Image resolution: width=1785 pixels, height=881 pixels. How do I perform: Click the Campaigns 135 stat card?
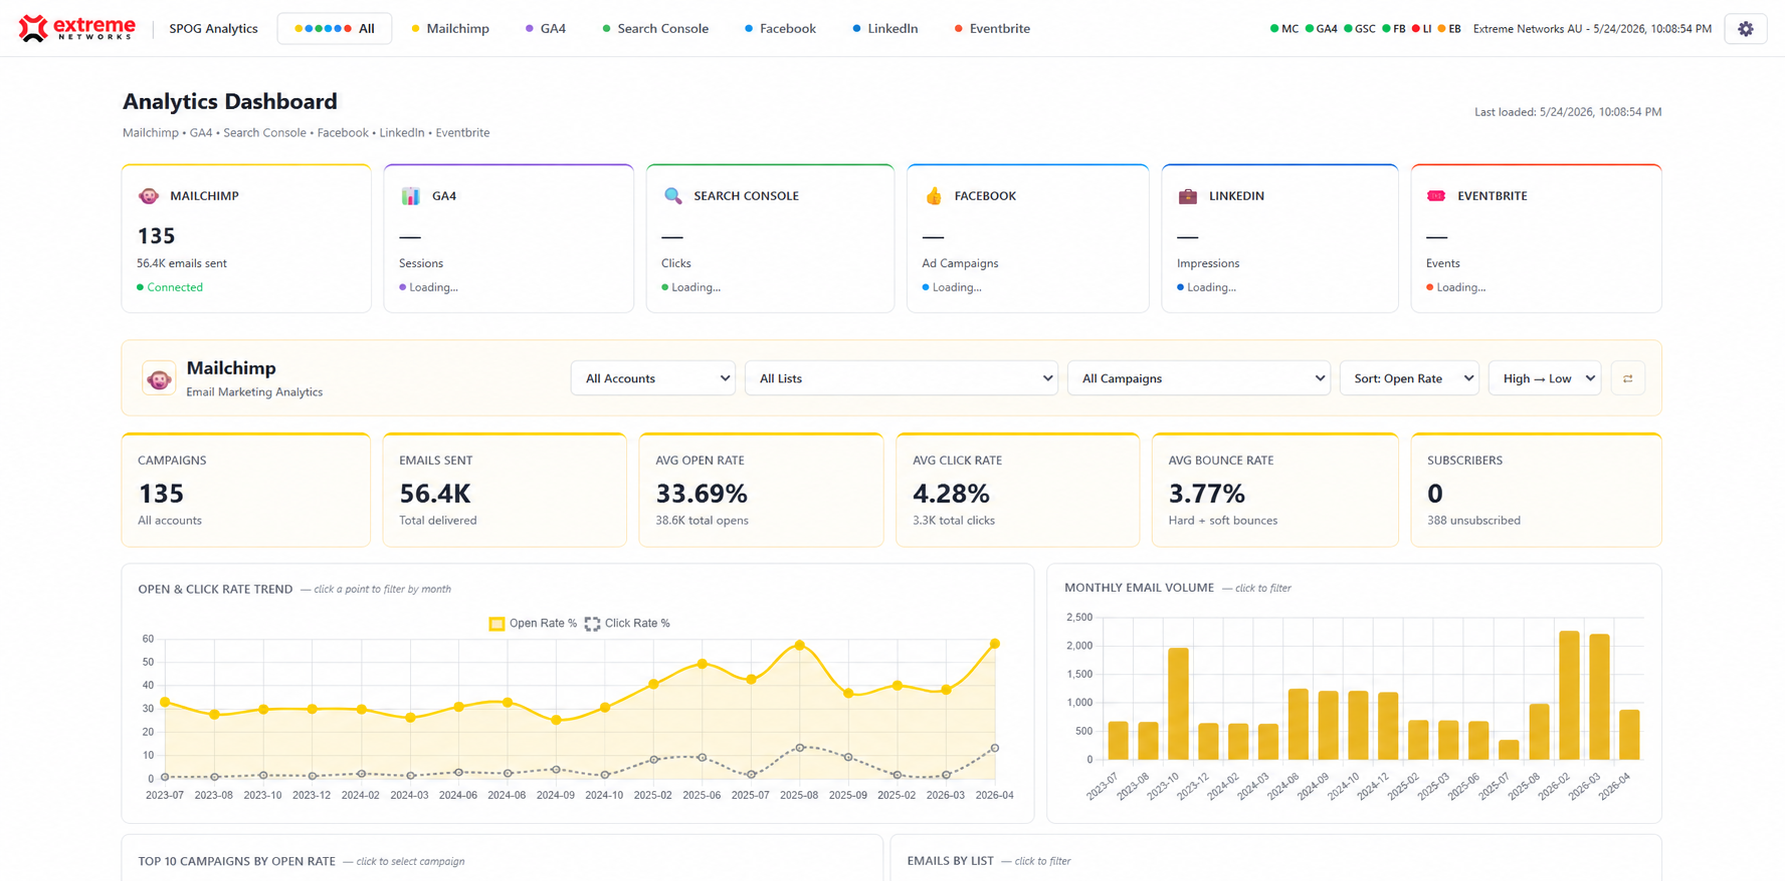[246, 490]
